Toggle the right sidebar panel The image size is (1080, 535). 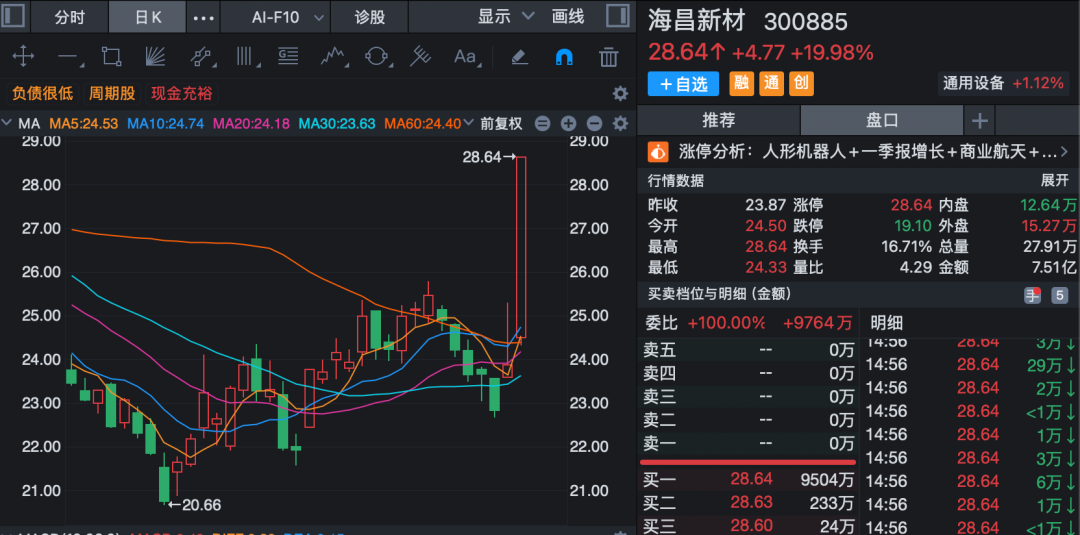coord(621,17)
